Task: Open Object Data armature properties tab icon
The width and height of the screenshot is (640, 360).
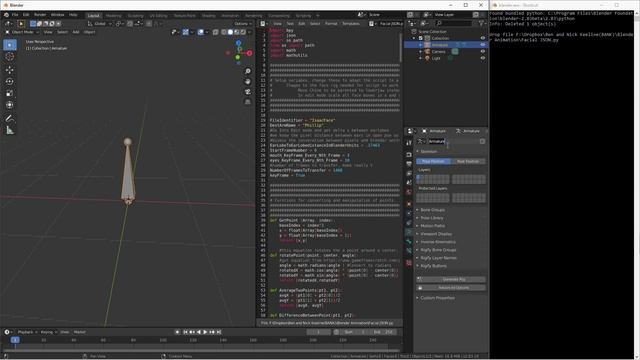Action: coord(409,232)
